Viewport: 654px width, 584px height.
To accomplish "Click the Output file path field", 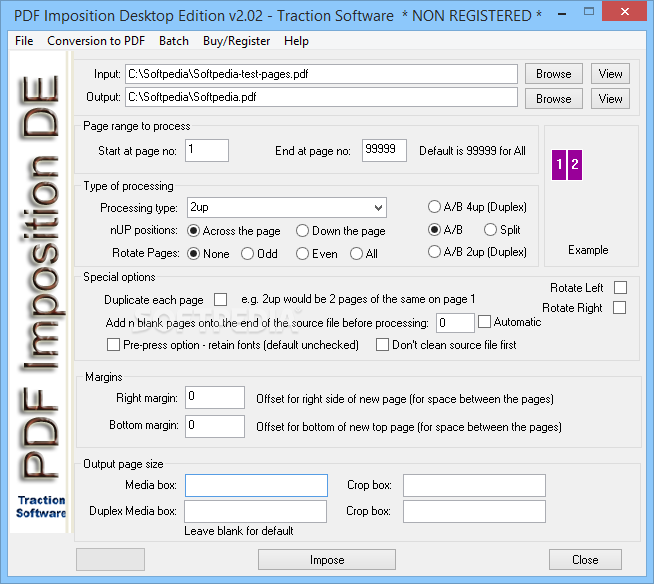I will tap(321, 97).
